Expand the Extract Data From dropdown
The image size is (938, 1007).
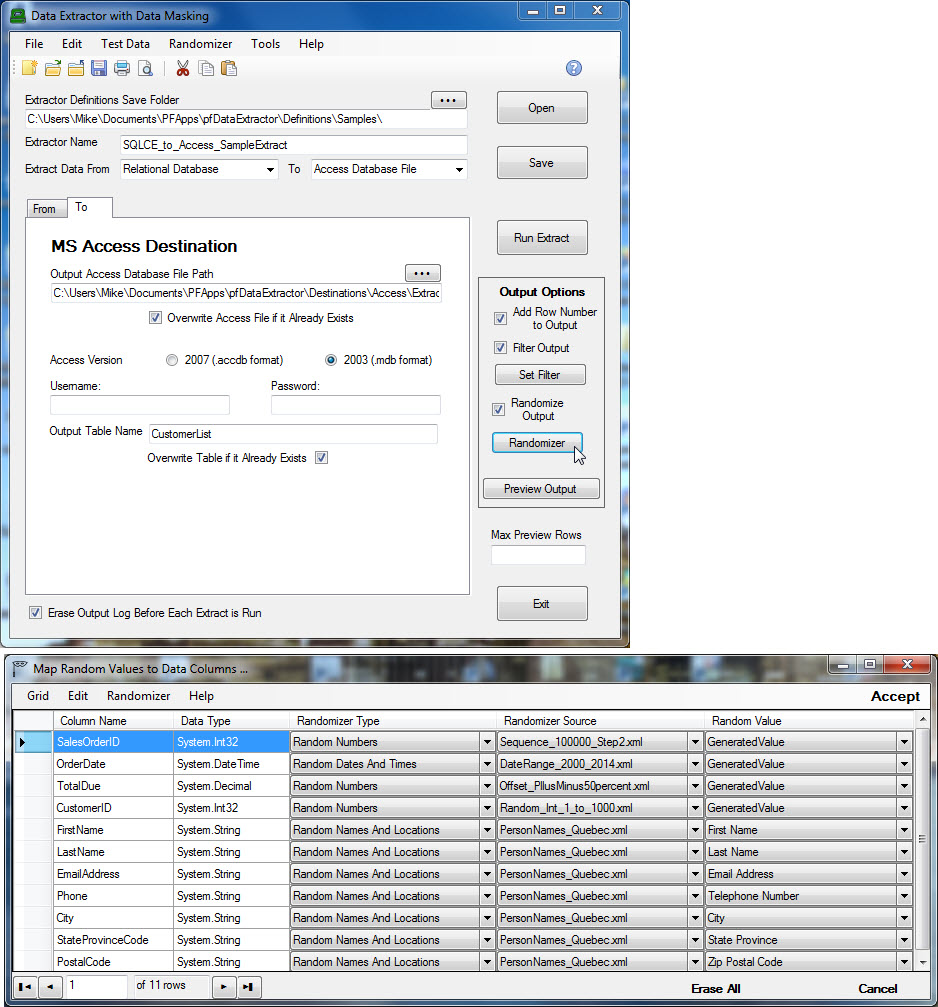coord(270,170)
